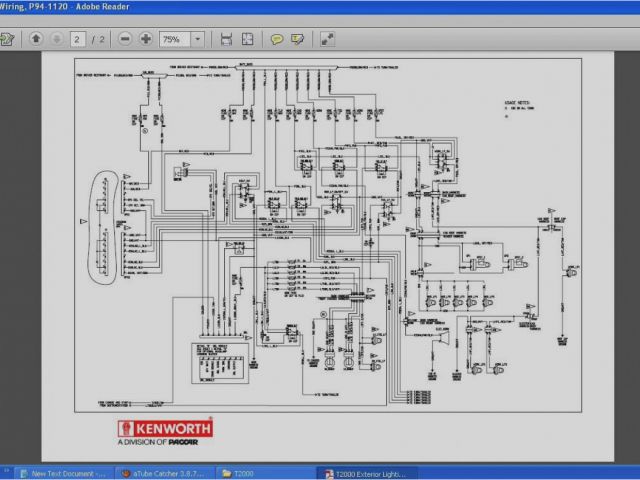The image size is (640, 480).
Task: Click the 75% zoom level field
Action: pyautogui.click(x=173, y=39)
